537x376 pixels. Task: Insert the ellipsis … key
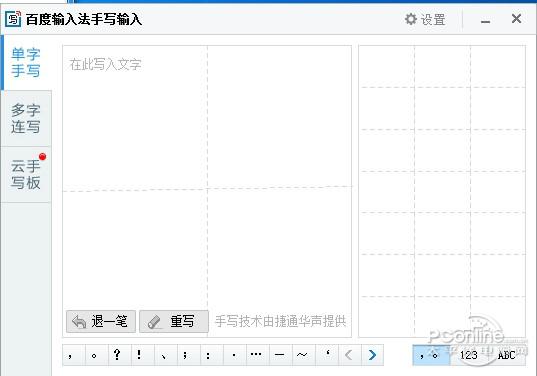[258, 355]
